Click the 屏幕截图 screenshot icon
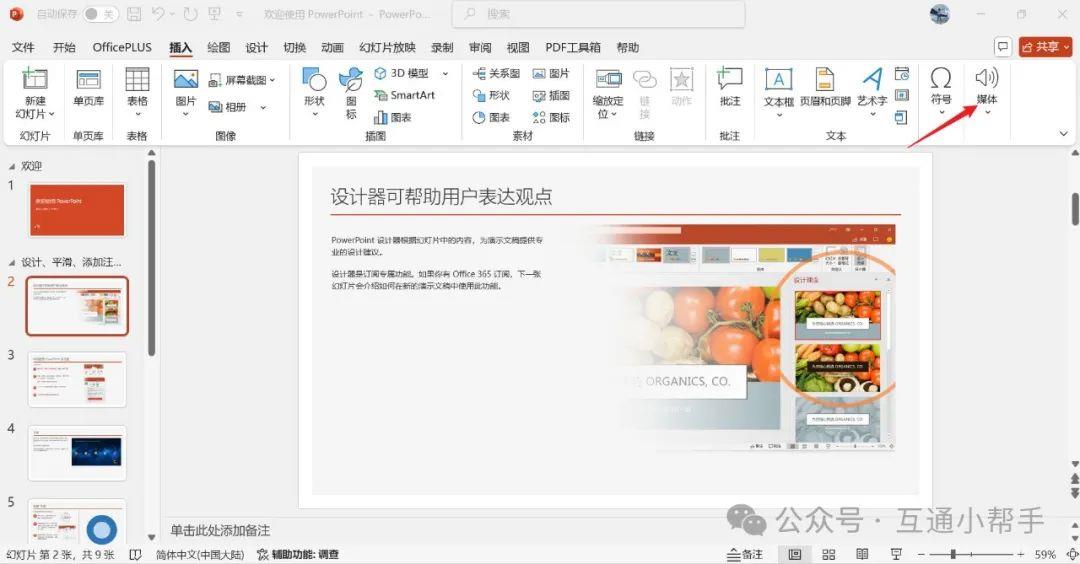 pyautogui.click(x=215, y=81)
